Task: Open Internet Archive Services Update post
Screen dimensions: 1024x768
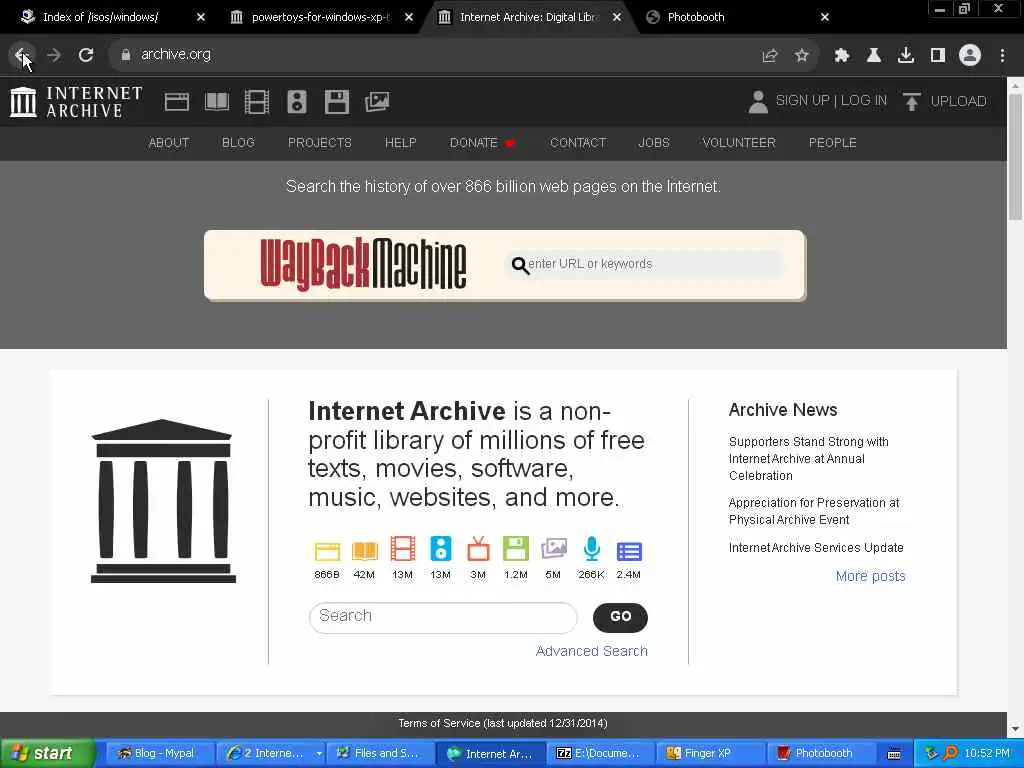Action: point(816,548)
